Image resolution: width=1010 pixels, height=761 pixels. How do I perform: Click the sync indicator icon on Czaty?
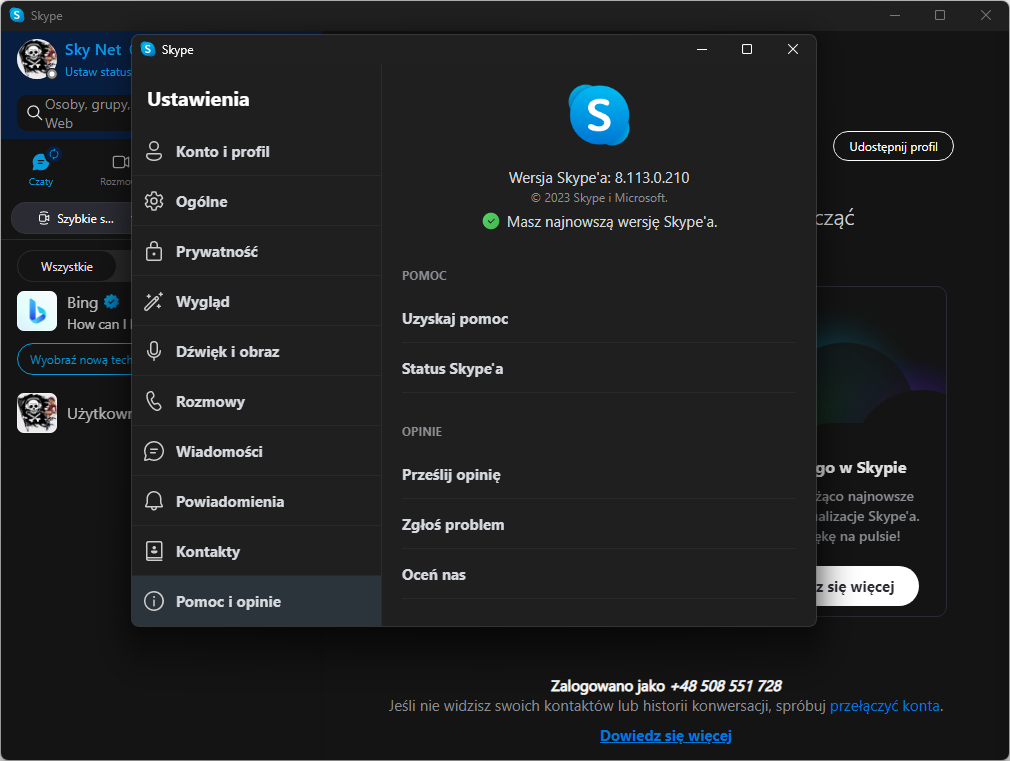pyautogui.click(x=54, y=153)
